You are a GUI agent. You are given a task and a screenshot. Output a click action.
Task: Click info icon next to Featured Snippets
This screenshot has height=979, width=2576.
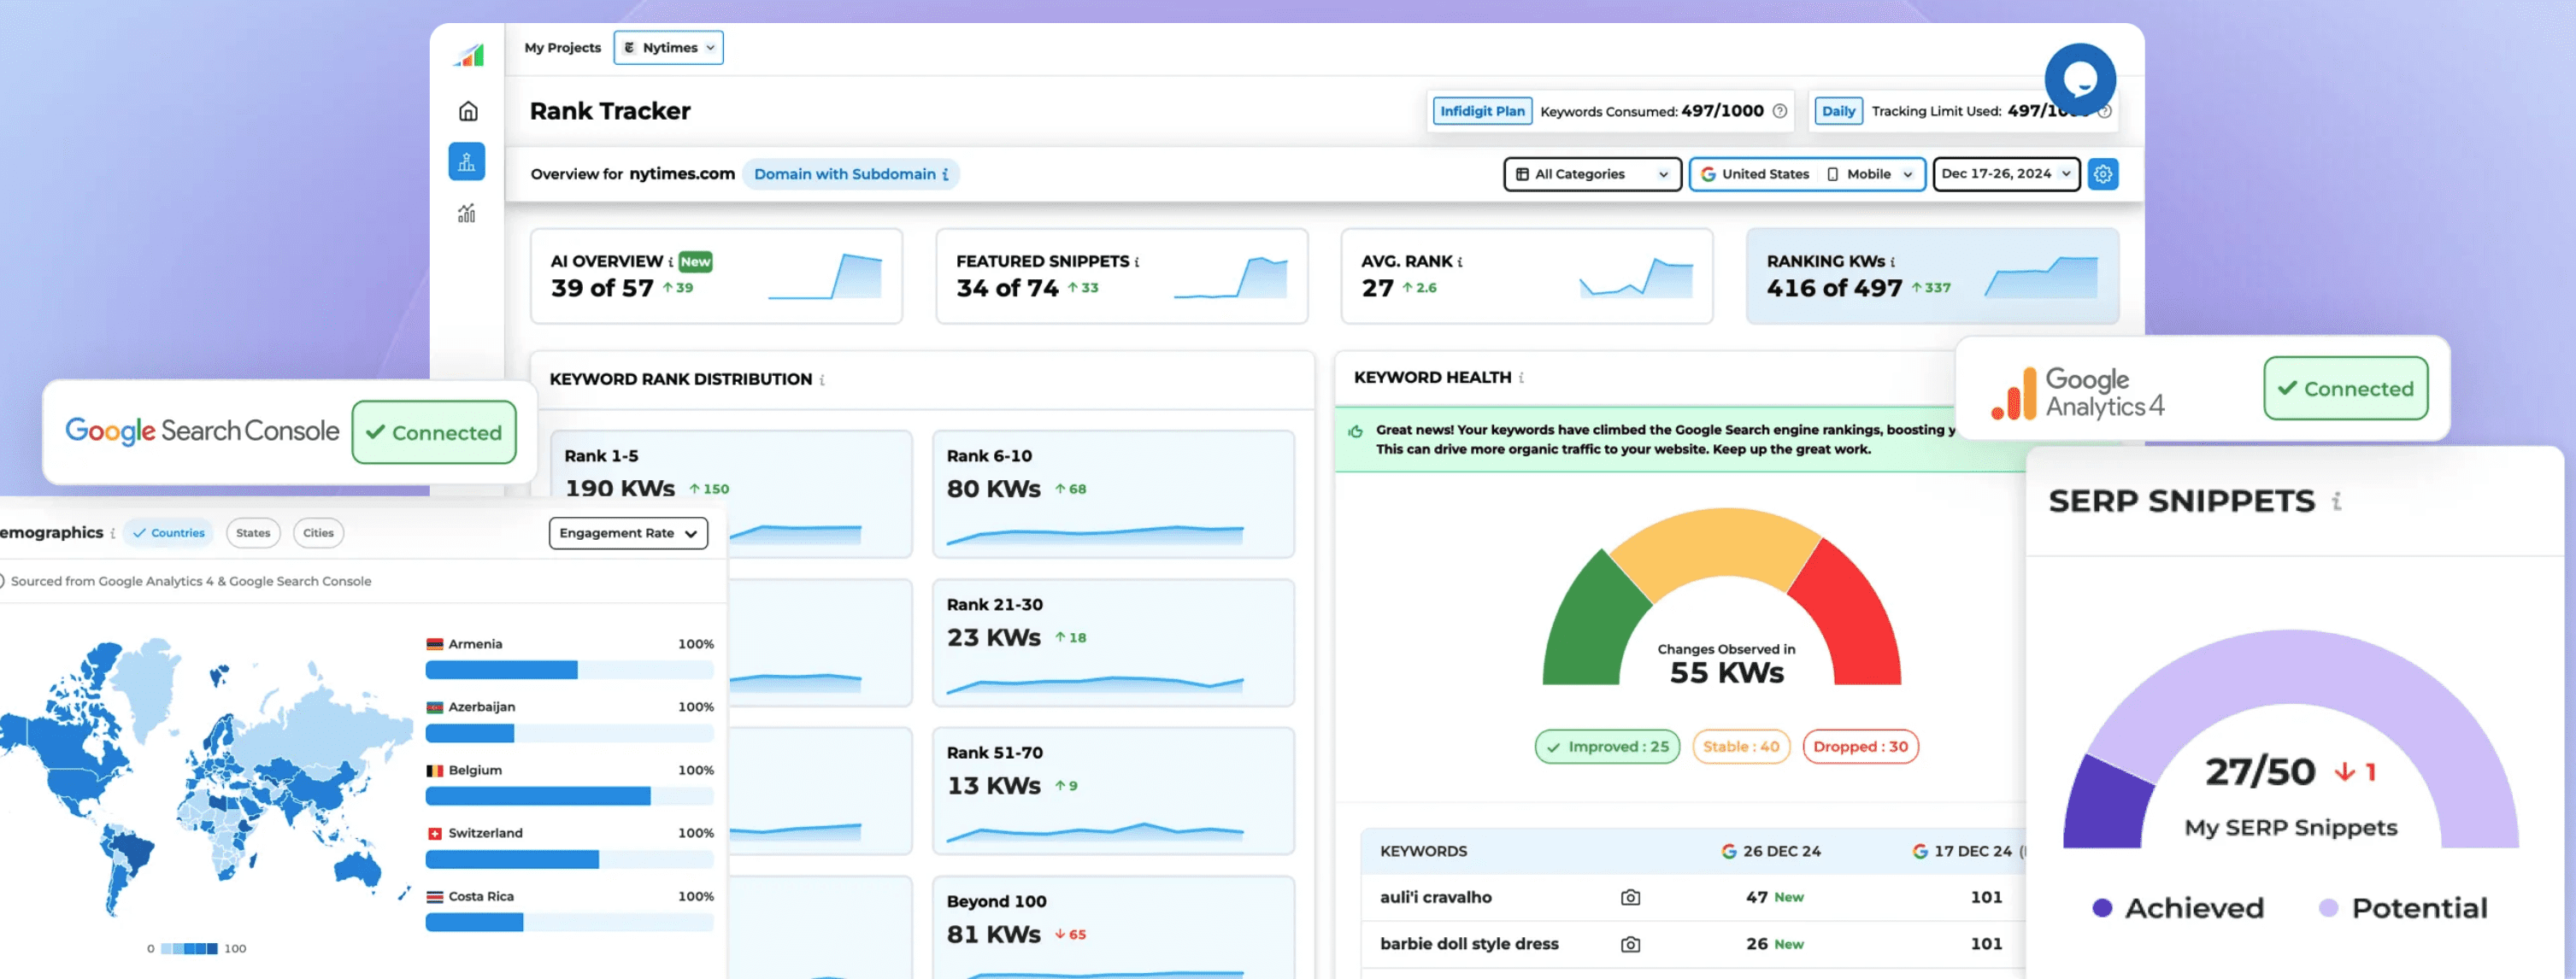click(x=1137, y=262)
